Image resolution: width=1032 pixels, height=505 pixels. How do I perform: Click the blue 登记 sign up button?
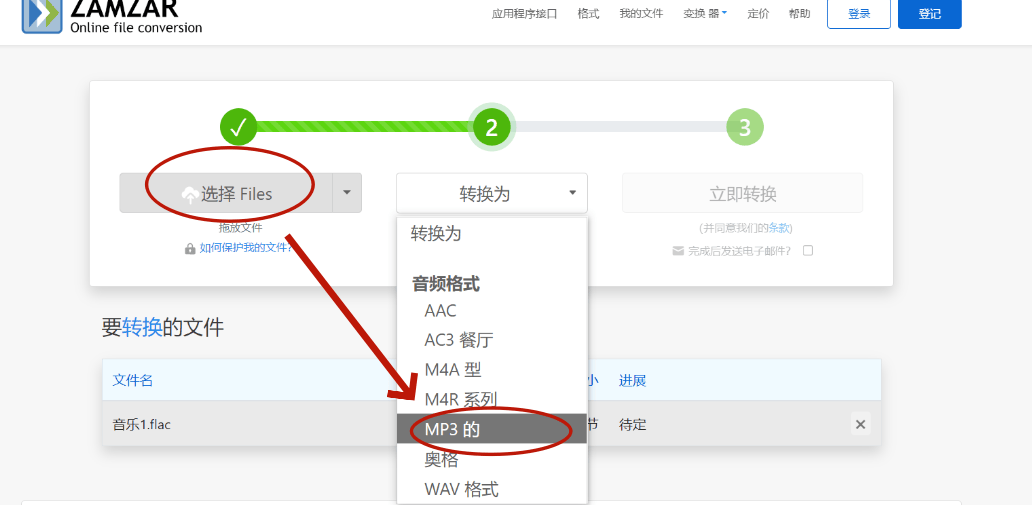pos(929,14)
